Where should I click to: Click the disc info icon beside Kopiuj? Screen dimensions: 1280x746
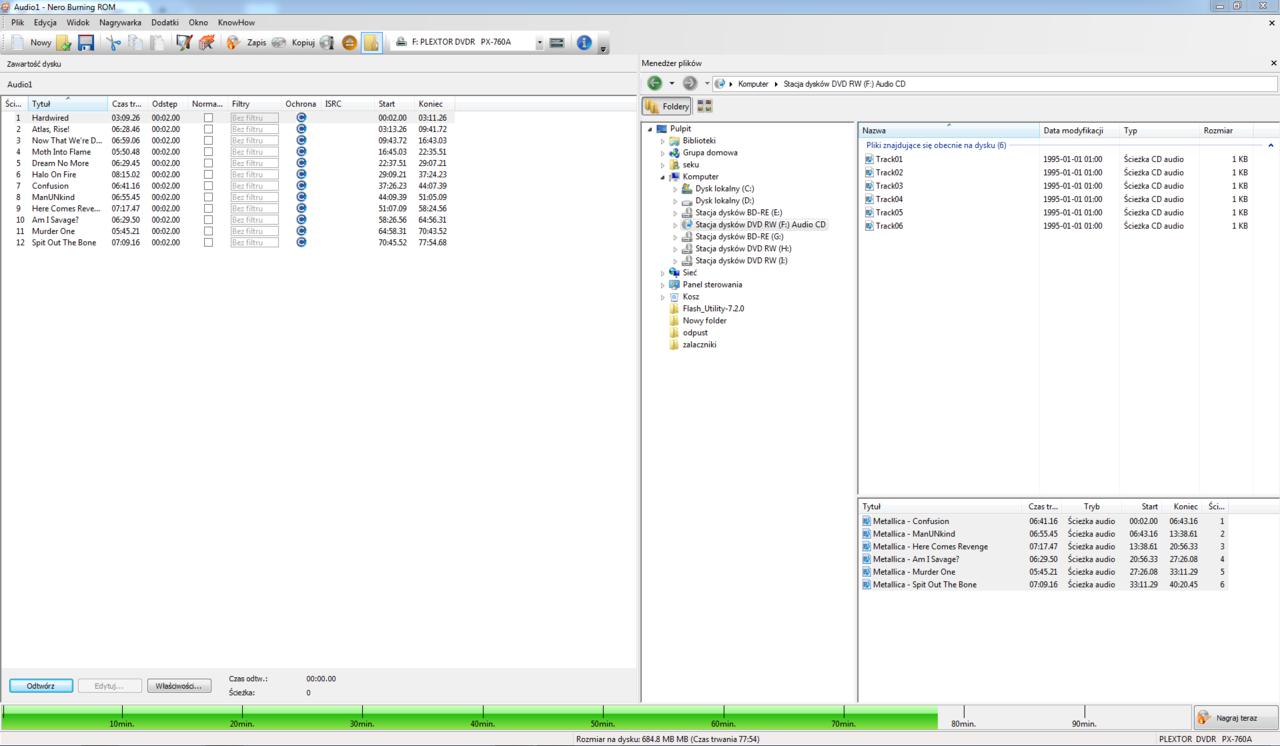pos(327,43)
